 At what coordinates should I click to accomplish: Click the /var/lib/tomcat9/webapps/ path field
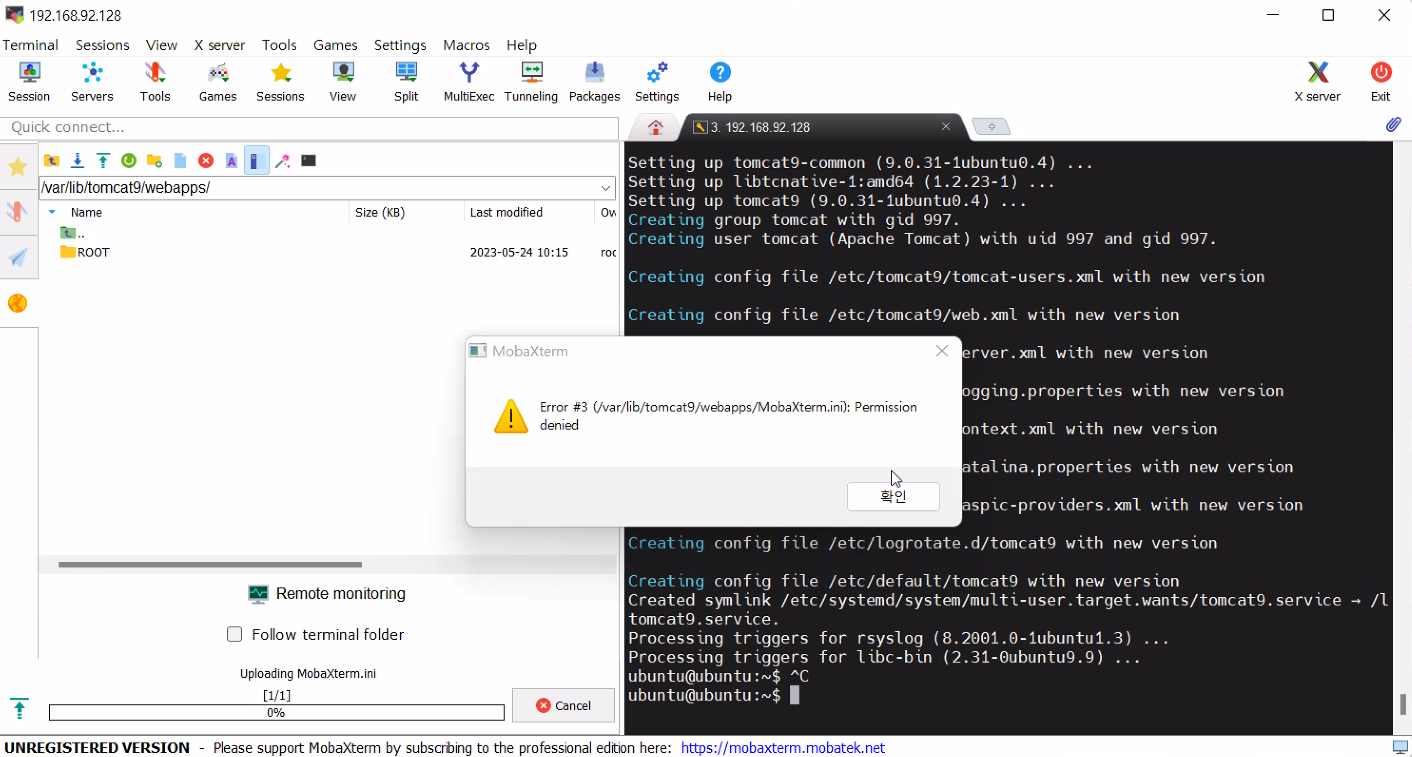318,188
